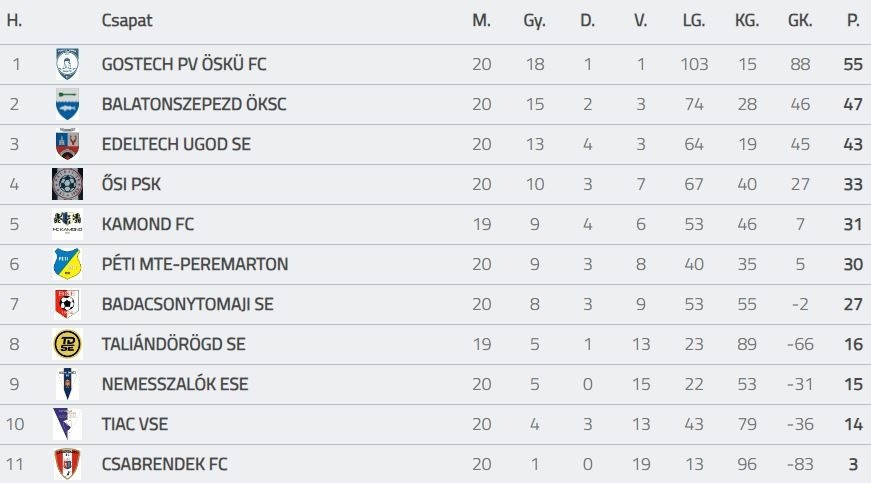The image size is (871, 483).
Task: Click the Kamond FC logo
Action: pyautogui.click(x=67, y=225)
